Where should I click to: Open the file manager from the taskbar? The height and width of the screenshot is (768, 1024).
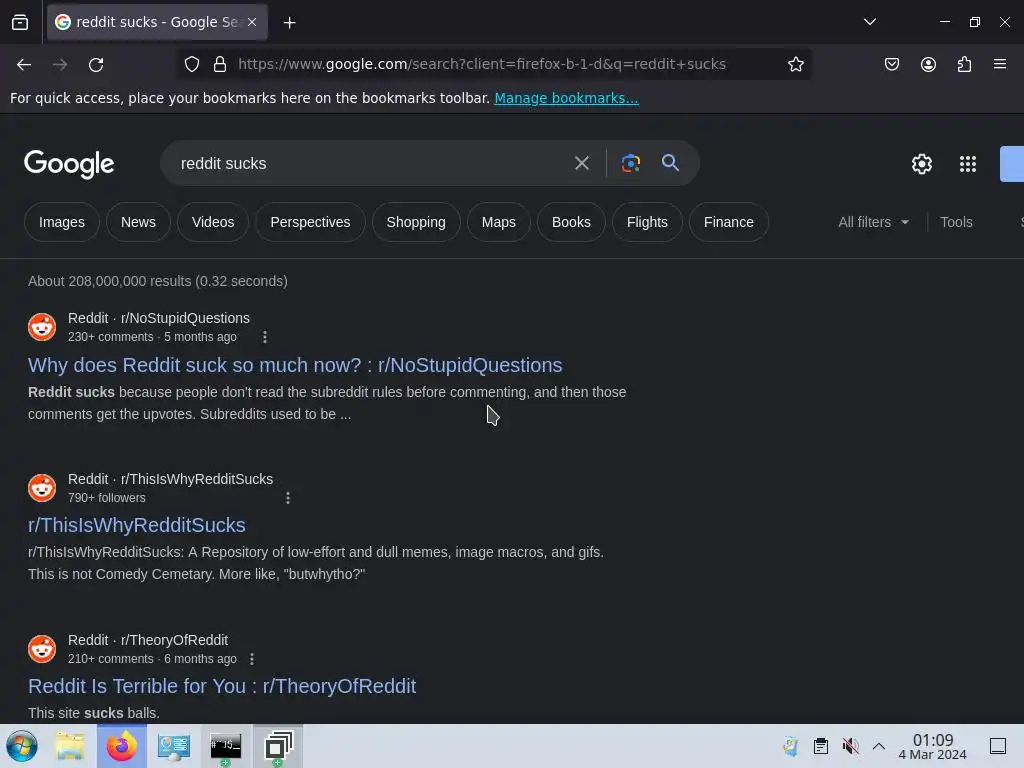pos(70,746)
